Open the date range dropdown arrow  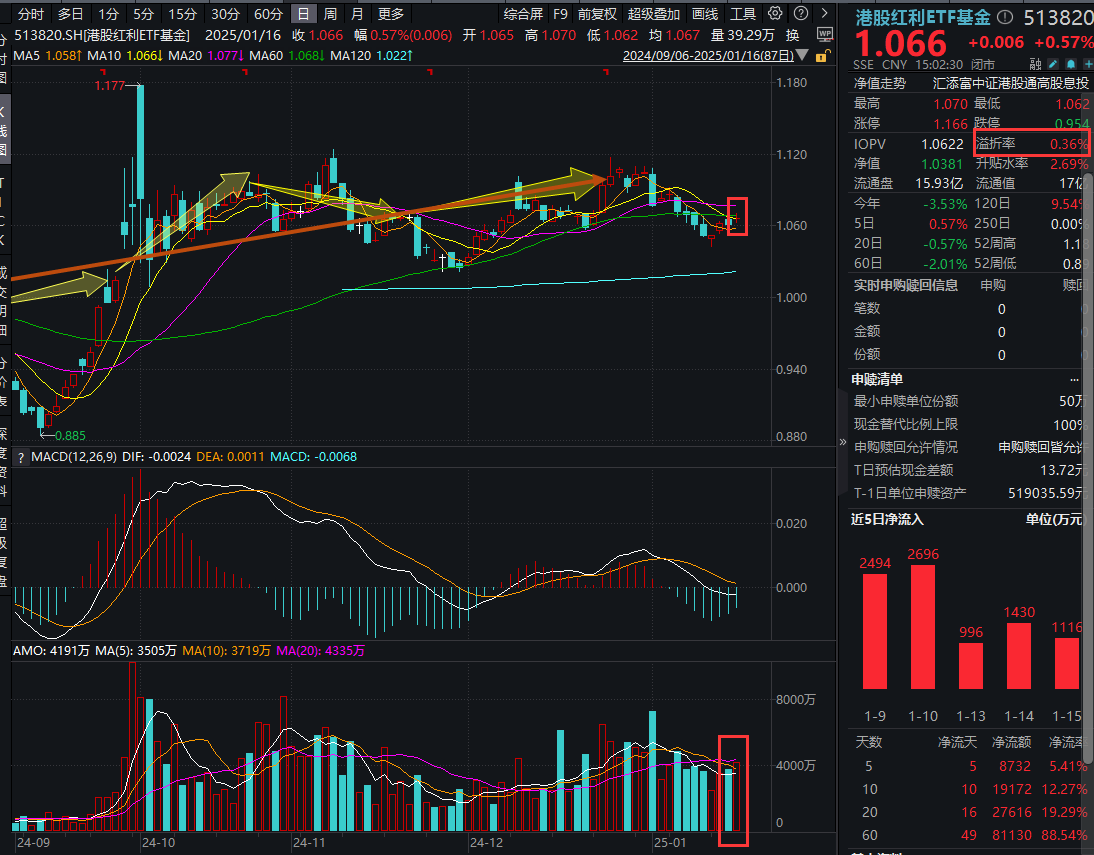tap(800, 56)
